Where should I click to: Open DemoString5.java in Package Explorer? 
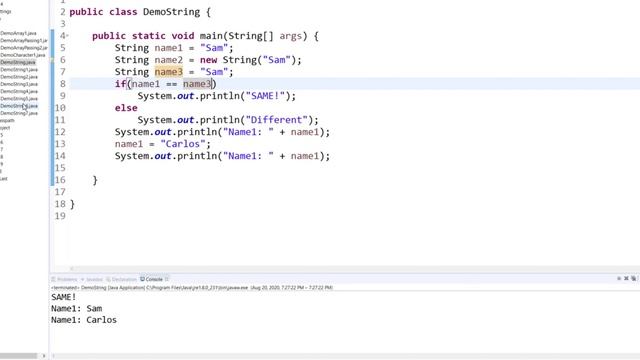point(19,99)
